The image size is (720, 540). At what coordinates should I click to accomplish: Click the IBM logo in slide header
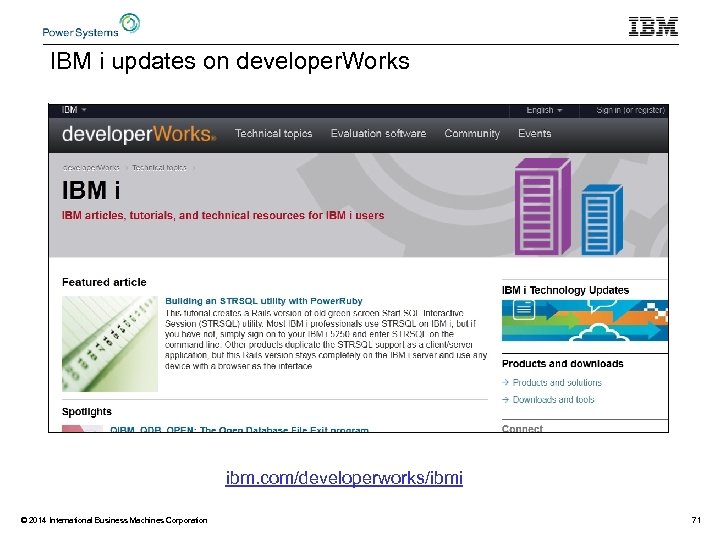coord(653,27)
